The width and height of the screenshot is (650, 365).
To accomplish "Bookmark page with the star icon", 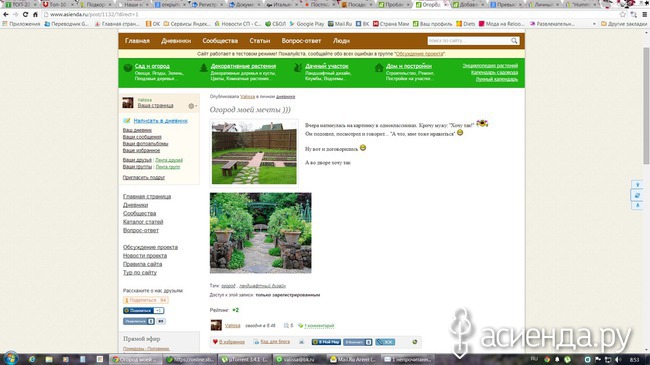I will 622,15.
